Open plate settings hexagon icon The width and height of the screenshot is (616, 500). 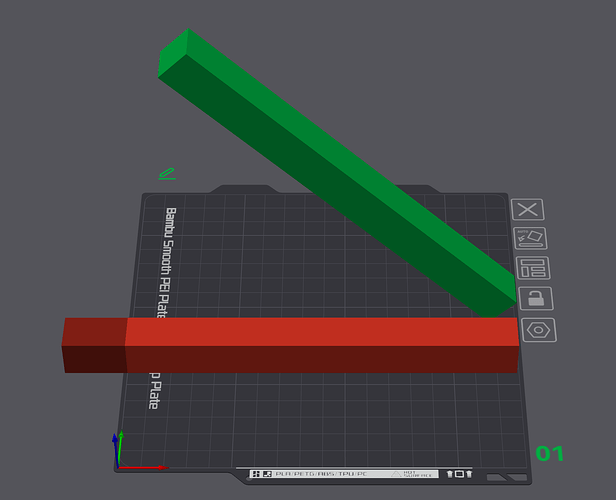click(x=539, y=330)
